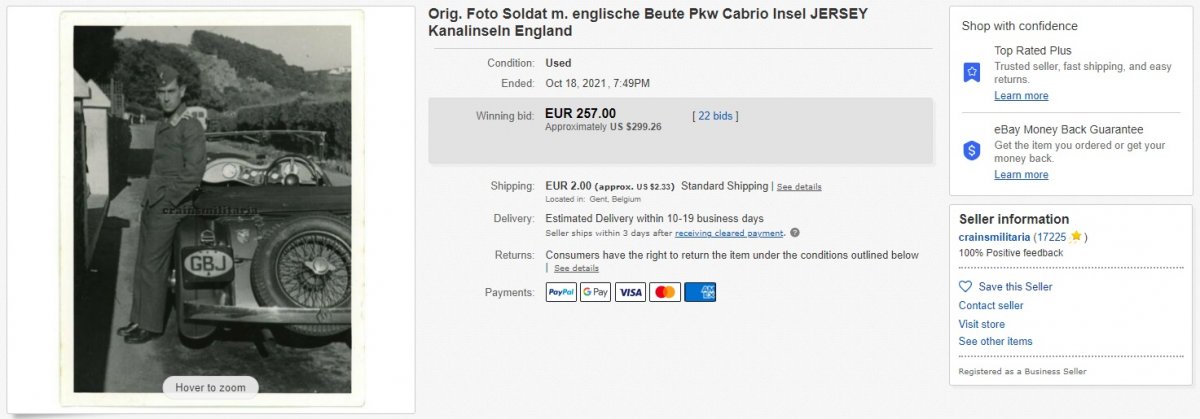The height and width of the screenshot is (419, 1200).
Task: Open the 22 bids history link
Action: click(715, 116)
